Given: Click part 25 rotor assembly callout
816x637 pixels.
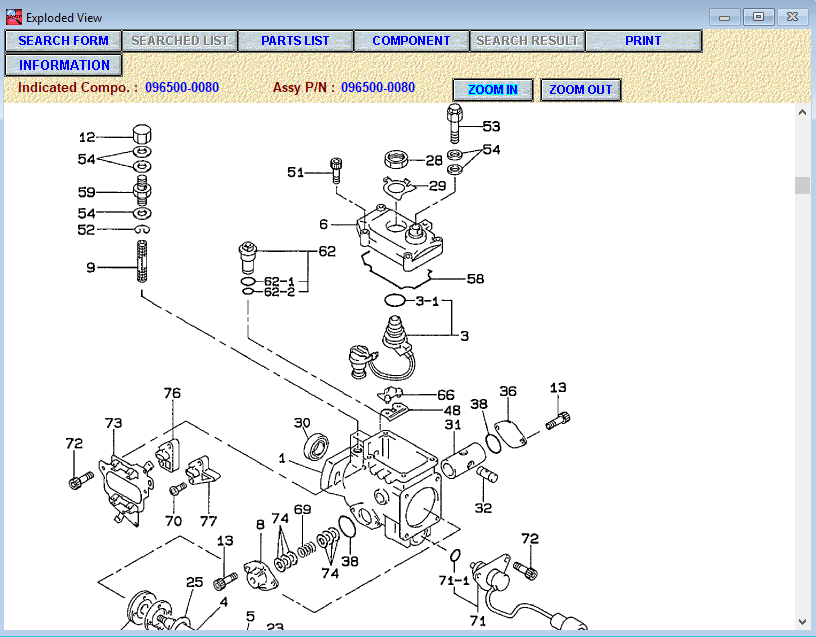Looking at the screenshot, I should [x=196, y=581].
